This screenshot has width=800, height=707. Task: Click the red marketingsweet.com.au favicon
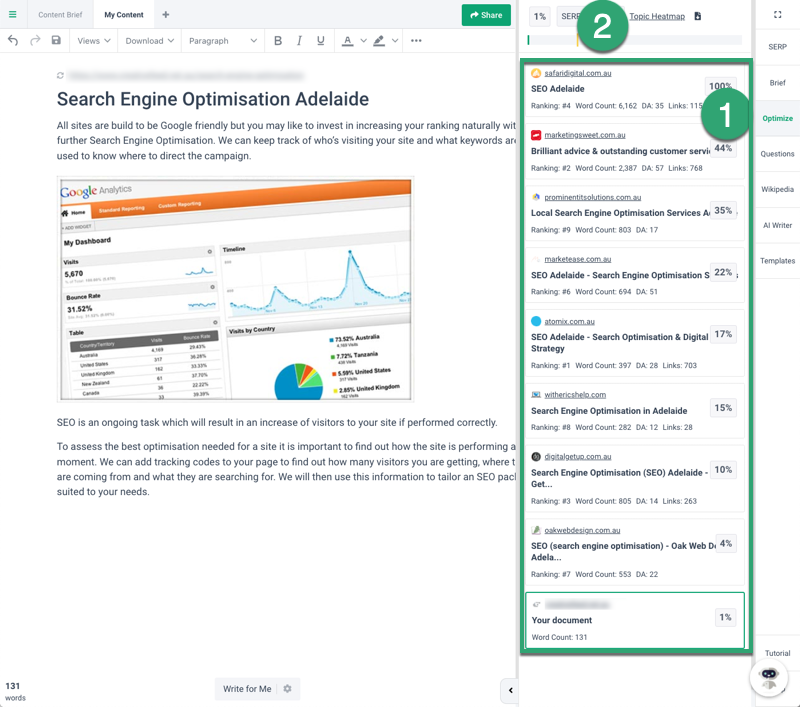(x=536, y=135)
